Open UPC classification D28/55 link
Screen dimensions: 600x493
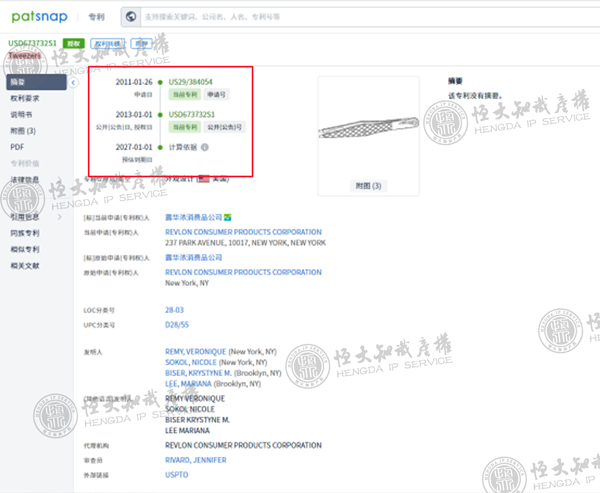pyautogui.click(x=177, y=325)
